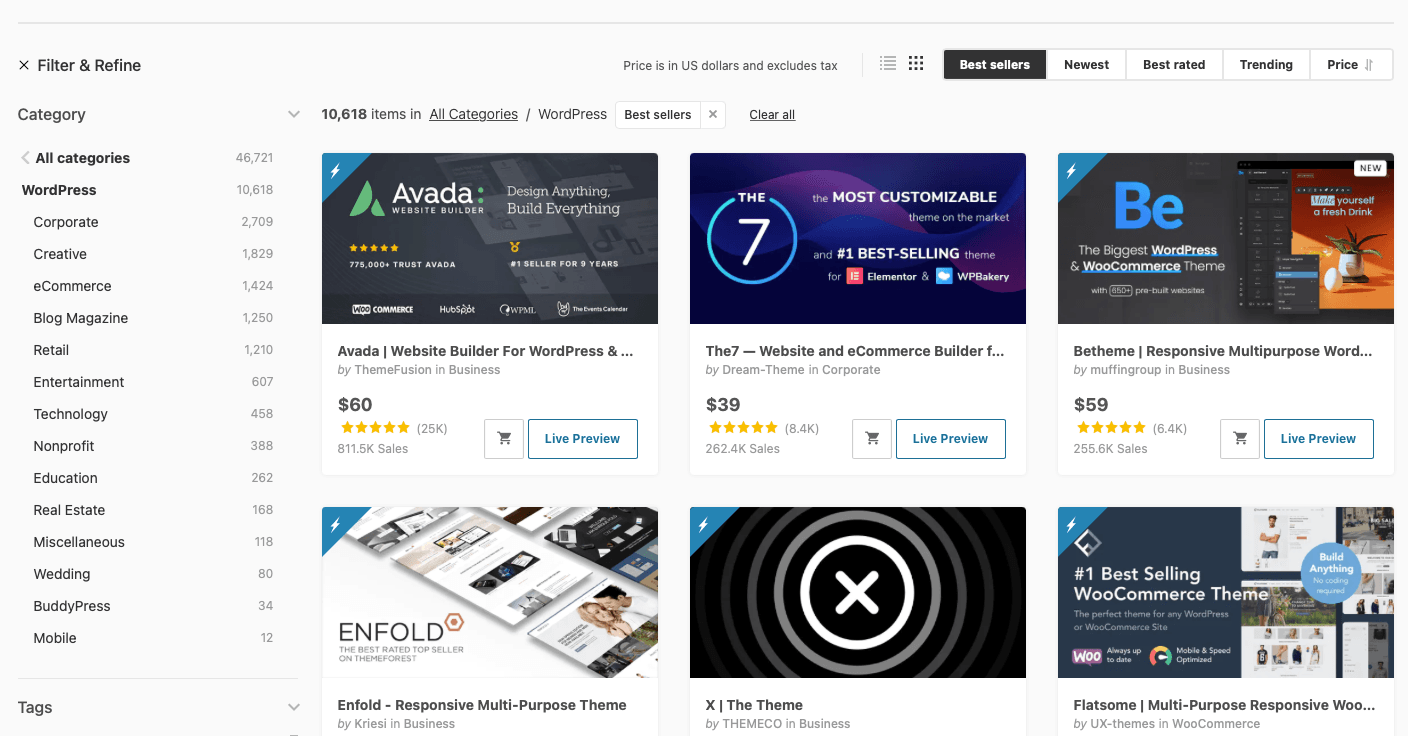
Task: Filter by eCommerce category
Action: (72, 286)
